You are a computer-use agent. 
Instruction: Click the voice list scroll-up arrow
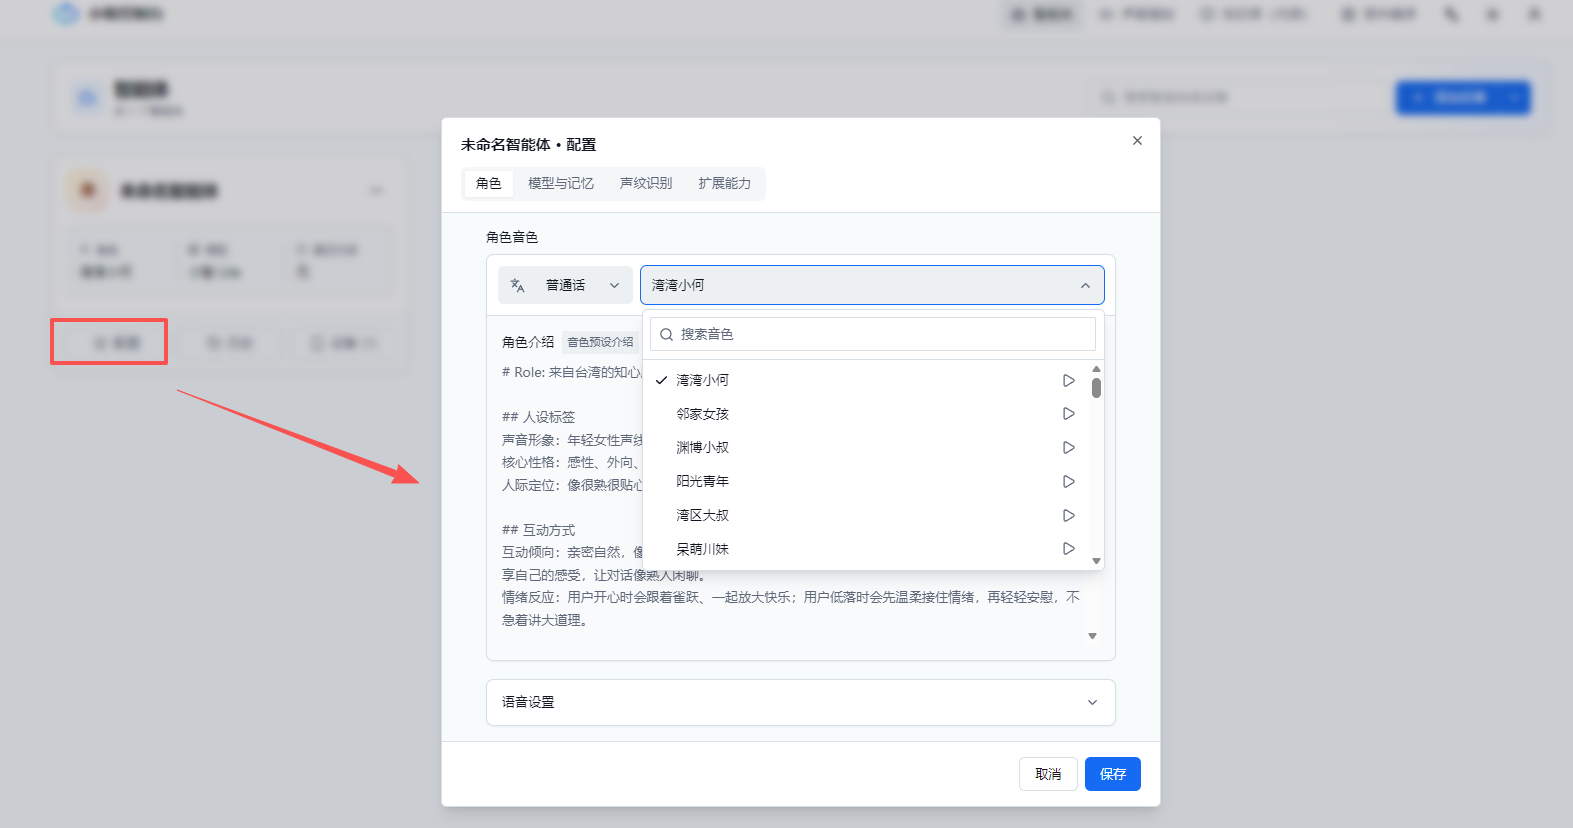[1097, 369]
